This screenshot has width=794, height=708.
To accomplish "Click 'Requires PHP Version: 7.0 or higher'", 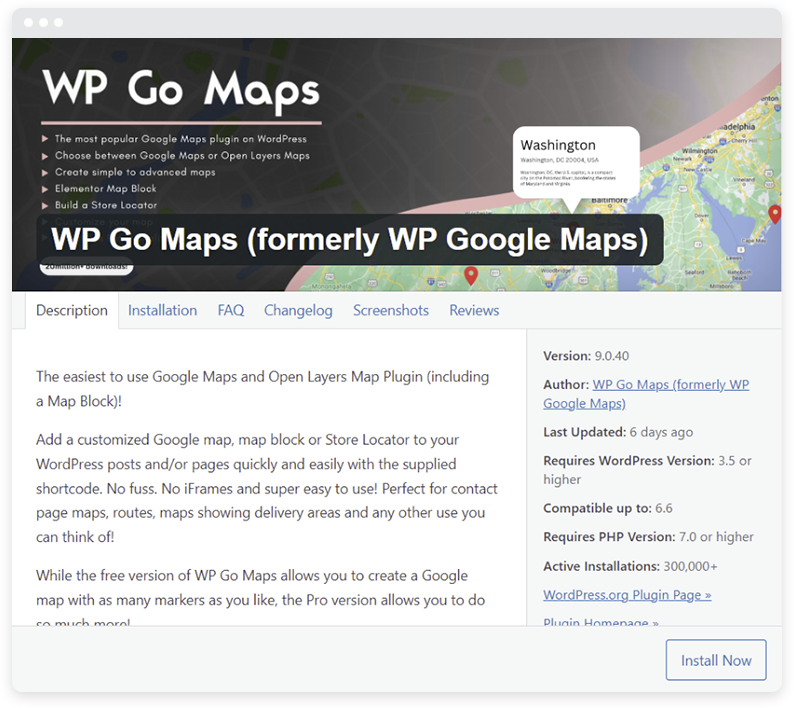I will [648, 537].
